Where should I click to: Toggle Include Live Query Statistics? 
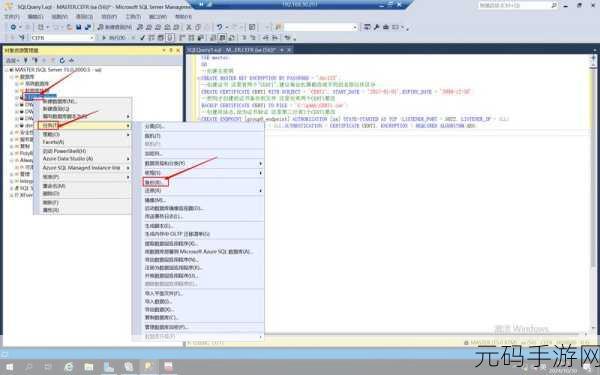(191, 38)
